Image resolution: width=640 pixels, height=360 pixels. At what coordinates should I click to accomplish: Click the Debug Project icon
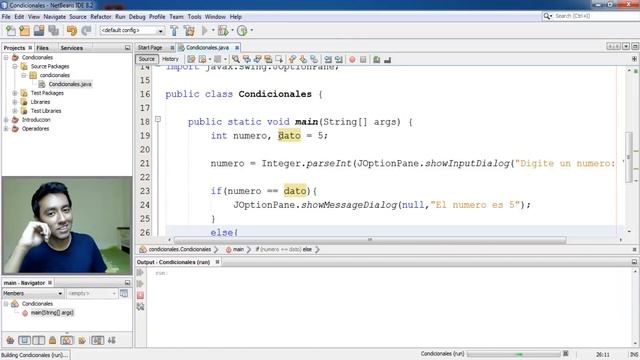click(x=223, y=31)
